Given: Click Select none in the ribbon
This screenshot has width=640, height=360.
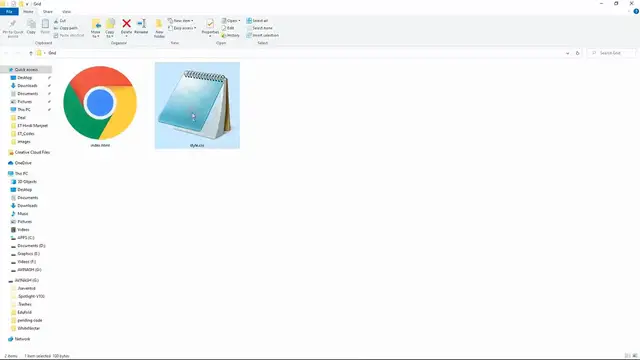Looking at the screenshot, I should point(259,28).
